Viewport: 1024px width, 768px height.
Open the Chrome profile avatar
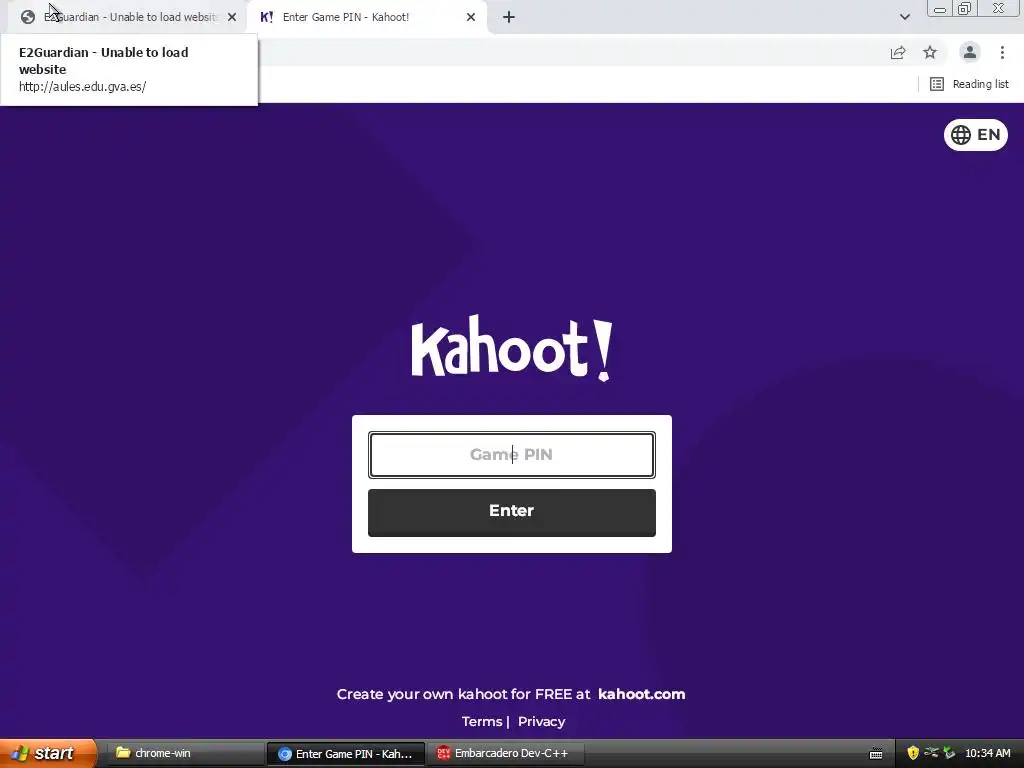click(970, 52)
